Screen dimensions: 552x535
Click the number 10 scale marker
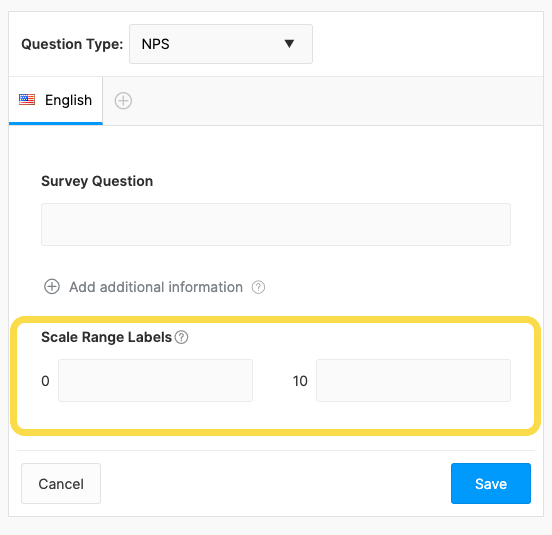tap(300, 381)
